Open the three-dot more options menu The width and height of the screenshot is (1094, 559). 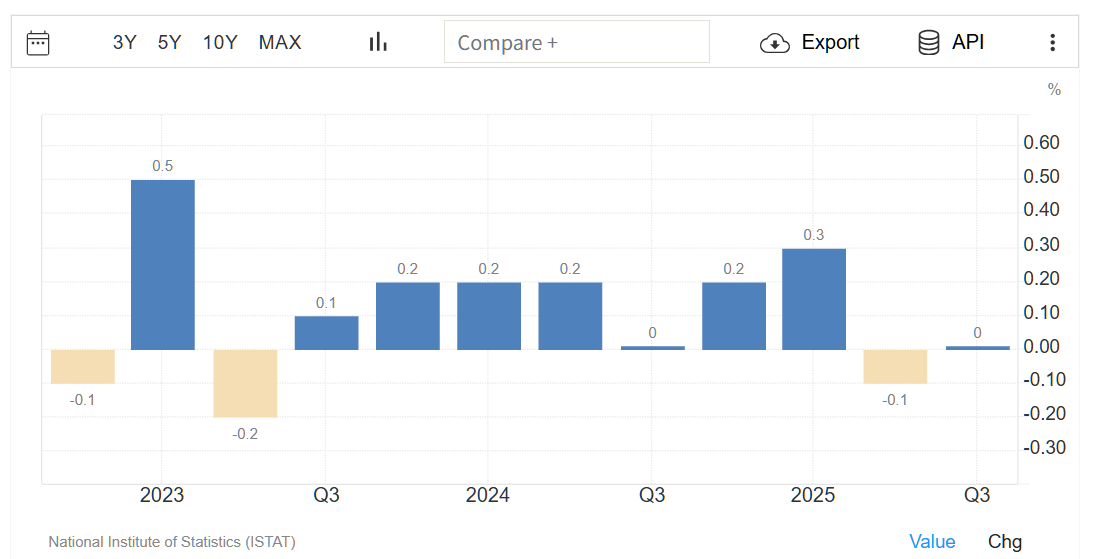click(x=1052, y=42)
